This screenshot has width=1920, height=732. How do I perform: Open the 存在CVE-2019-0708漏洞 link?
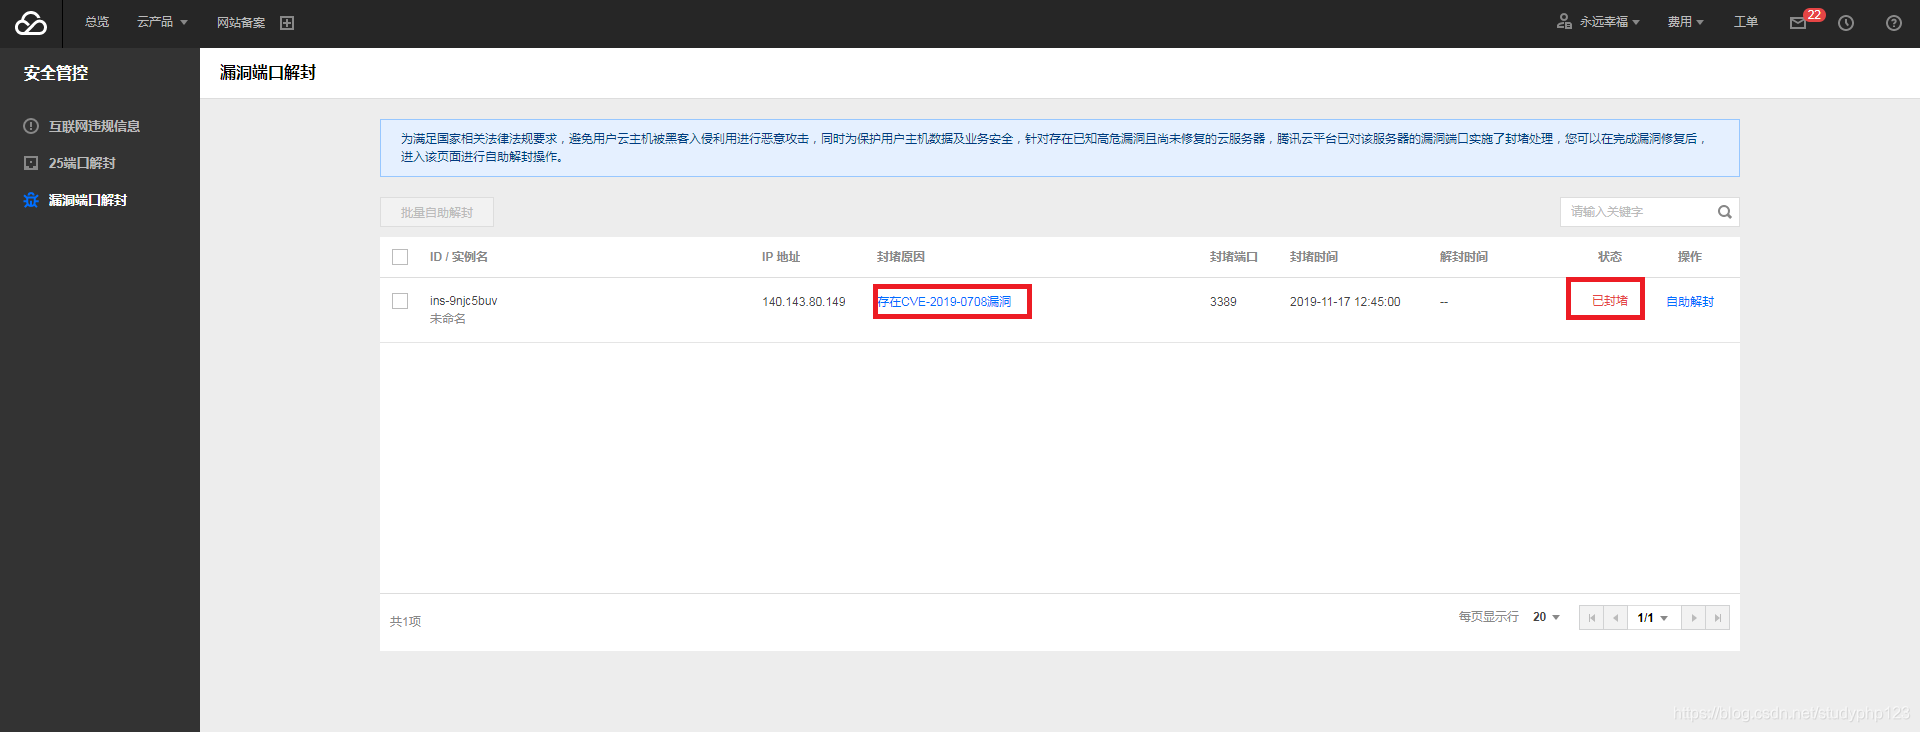pyautogui.click(x=944, y=302)
